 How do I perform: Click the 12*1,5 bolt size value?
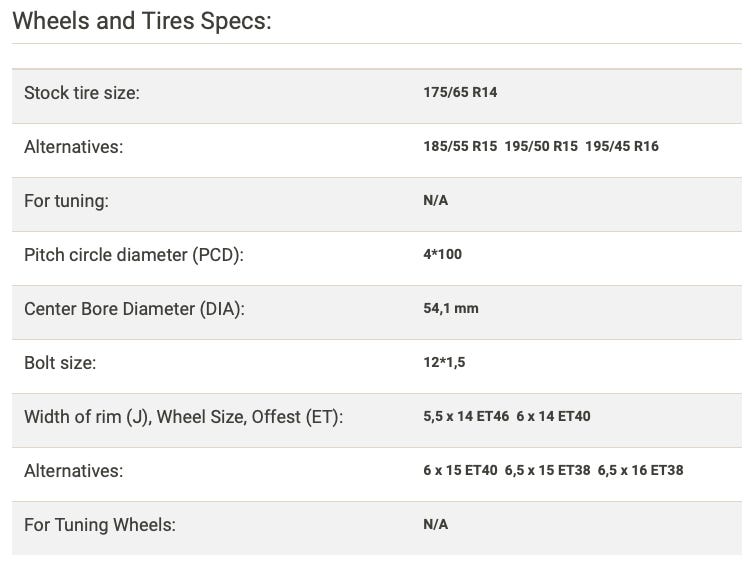(x=444, y=362)
